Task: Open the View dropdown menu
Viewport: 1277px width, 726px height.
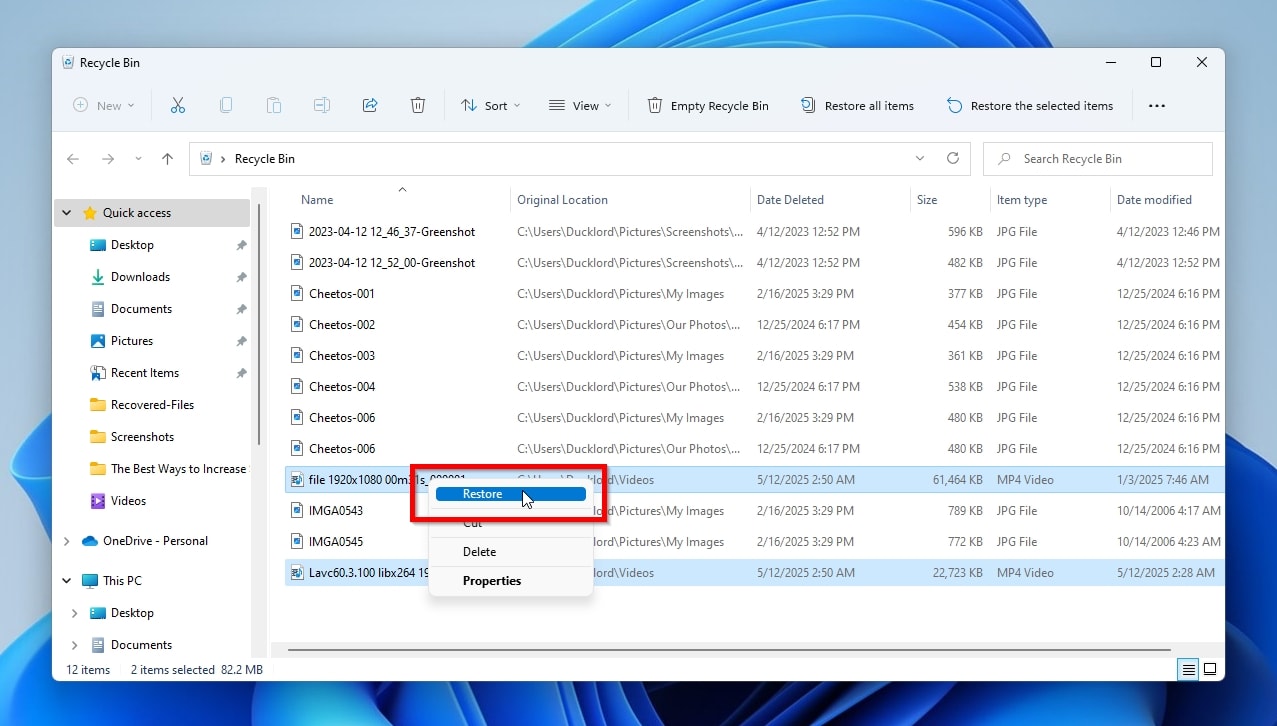Action: [580, 105]
